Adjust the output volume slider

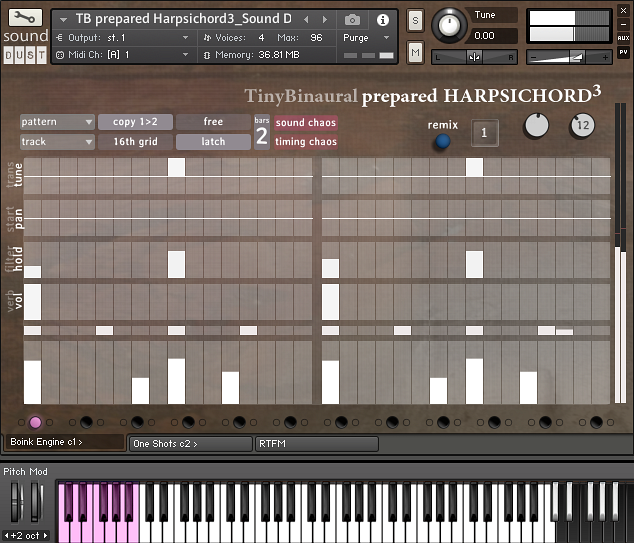569,57
